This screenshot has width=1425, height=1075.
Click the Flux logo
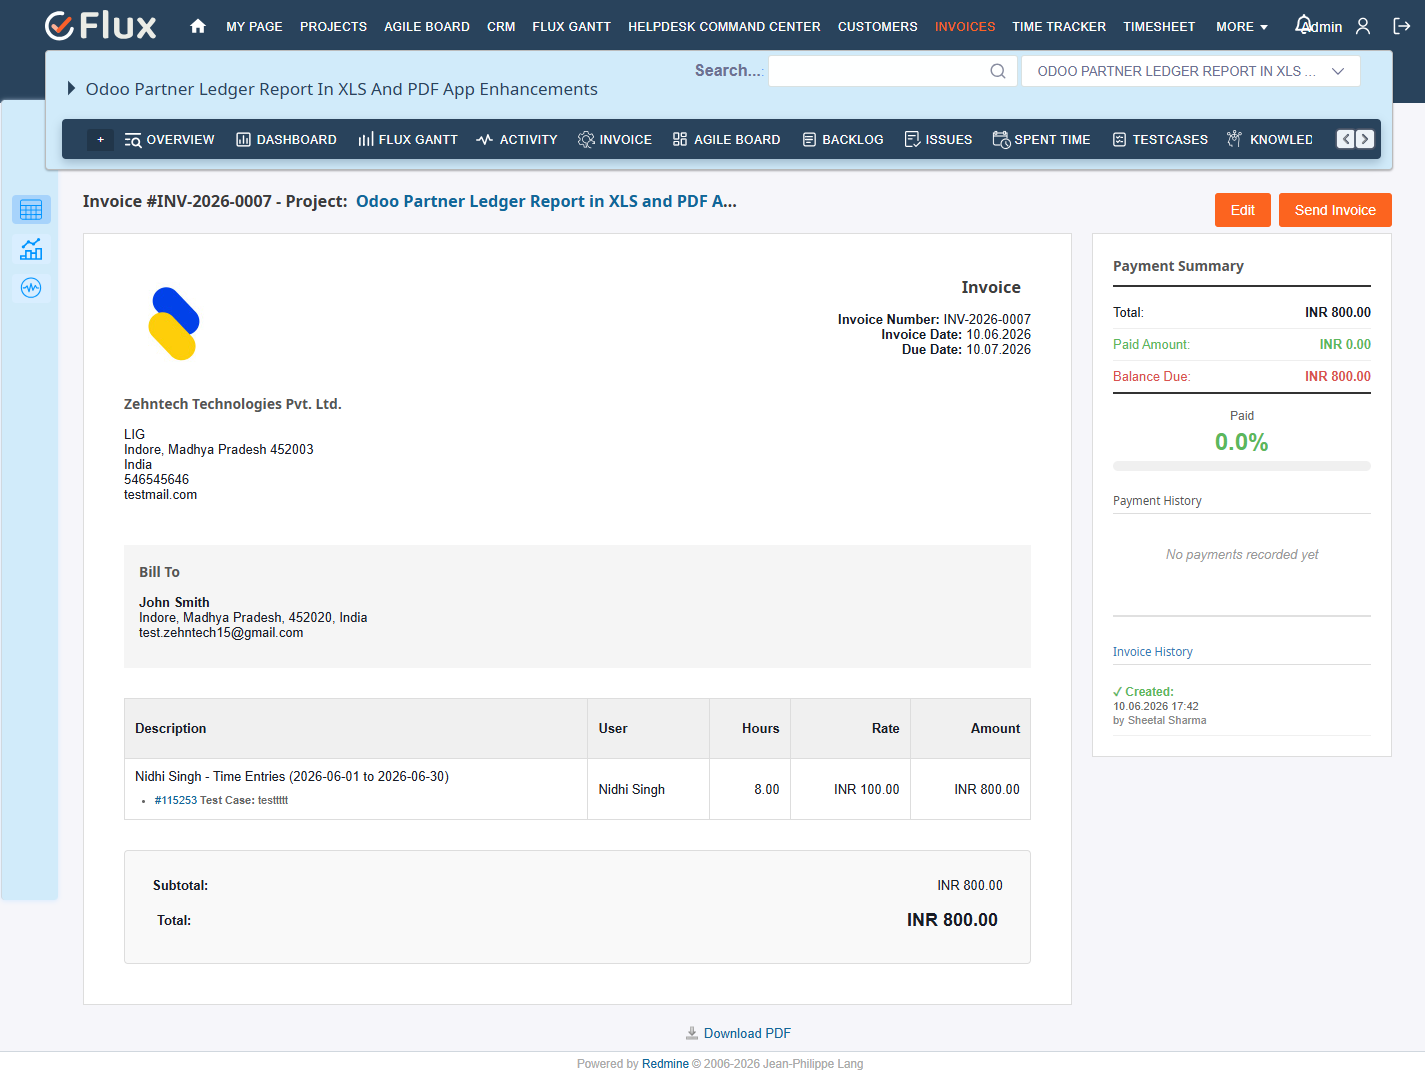coord(101,26)
